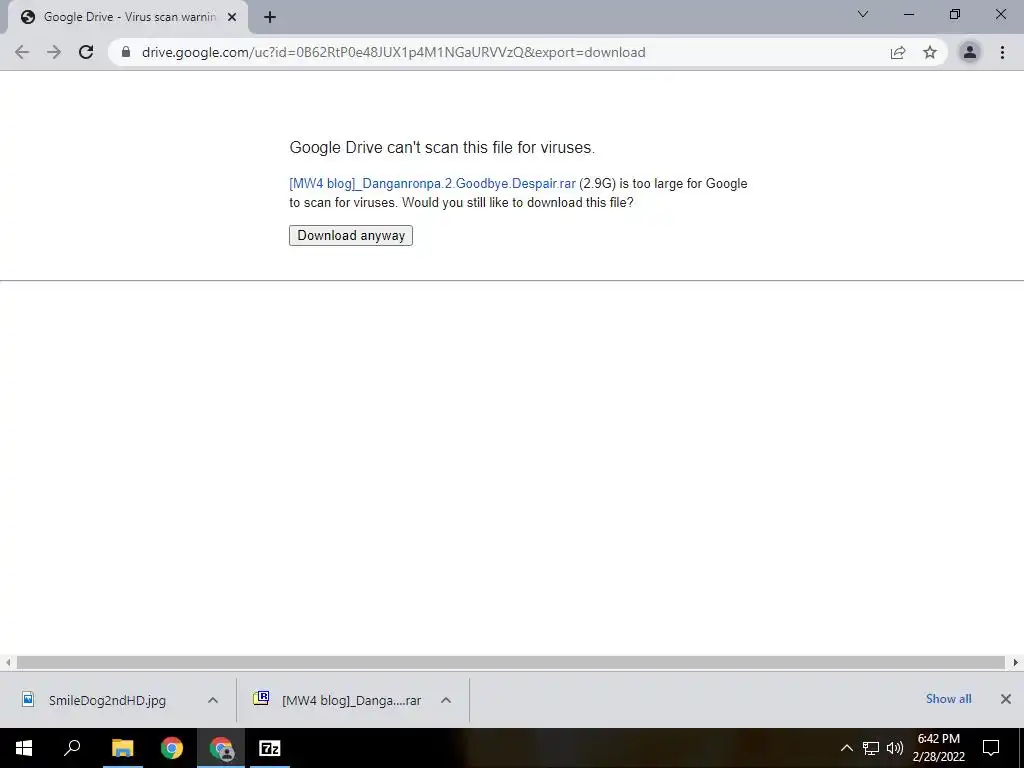The image size is (1024, 768).
Task: Close the Google Drive virus scan tab
Action: (232, 18)
